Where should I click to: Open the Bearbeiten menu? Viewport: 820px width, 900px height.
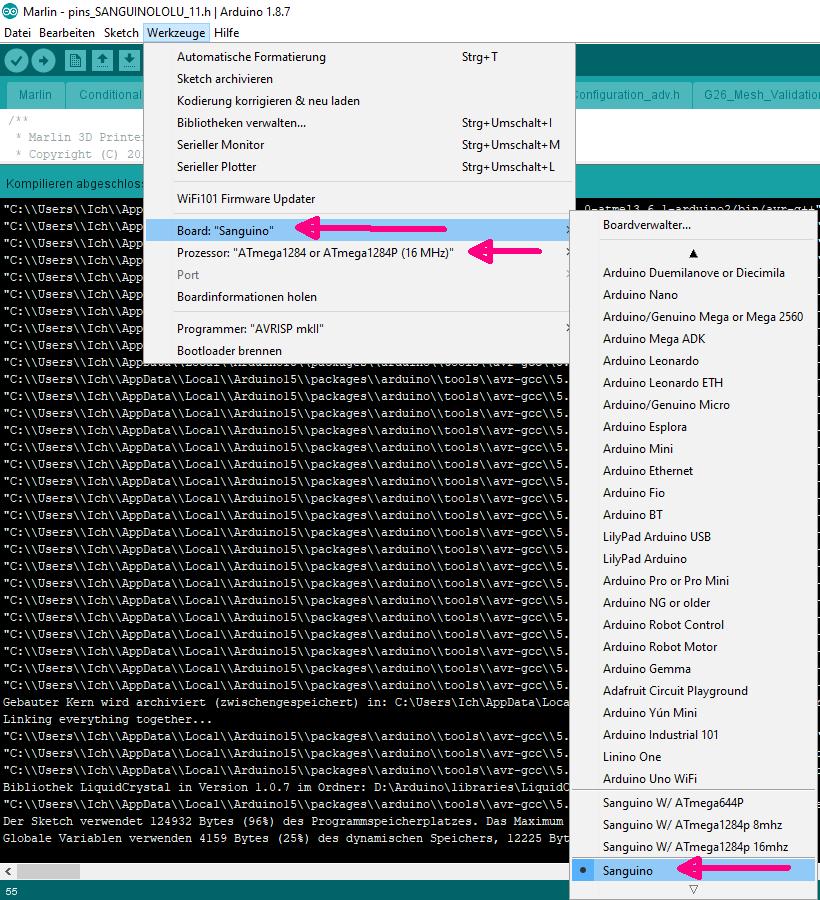pyautogui.click(x=67, y=33)
